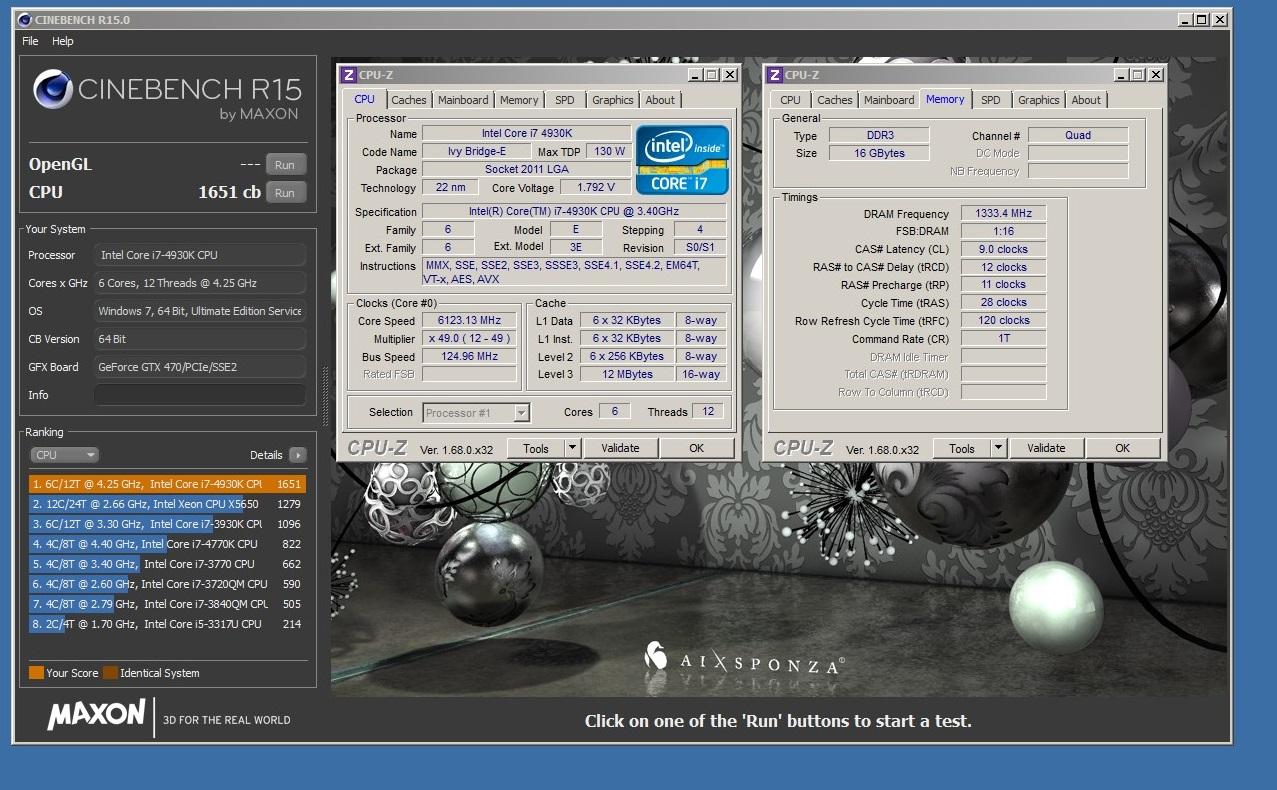Select ranking entry Intel Core i7-3770
Image resolution: width=1277 pixels, height=790 pixels.
[x=167, y=564]
